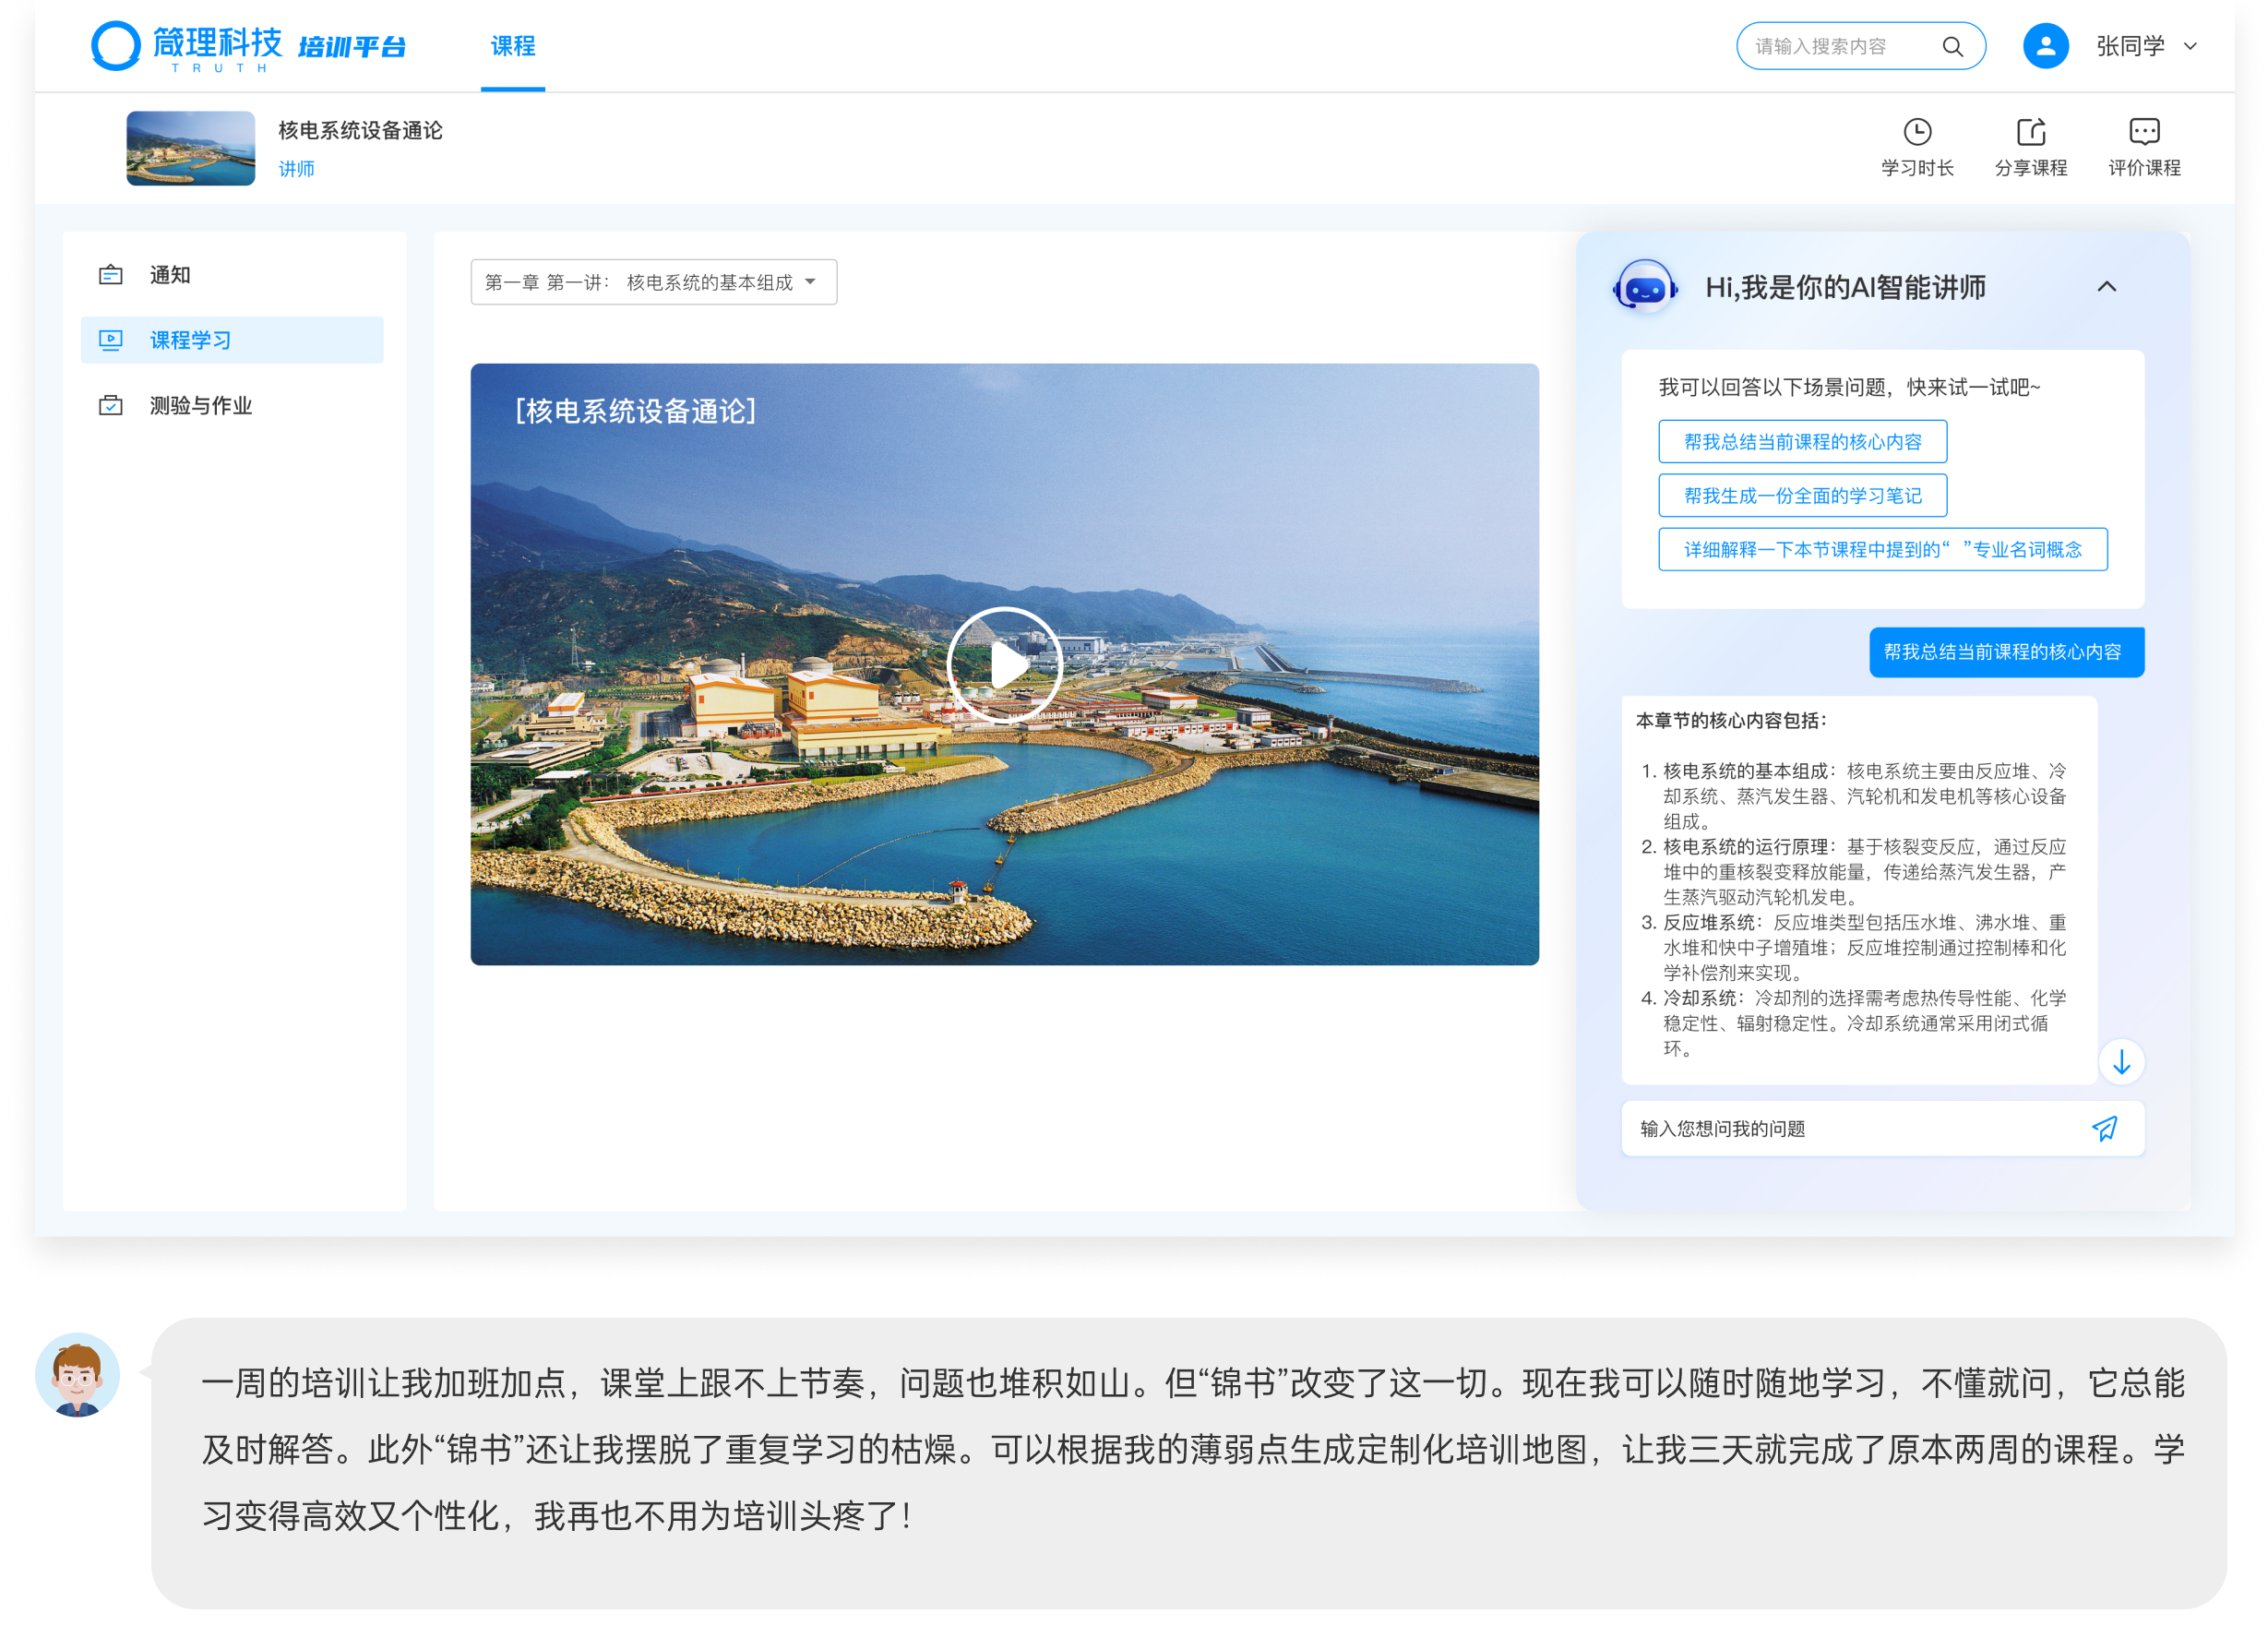Click 帮我生成一份全面的学习笔记 suggestion

click(x=1802, y=496)
